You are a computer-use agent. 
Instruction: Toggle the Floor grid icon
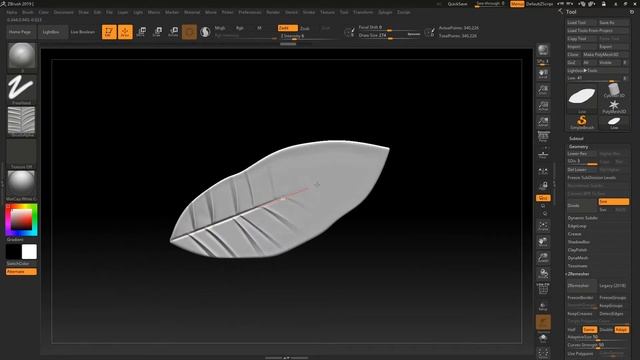[x=543, y=155]
